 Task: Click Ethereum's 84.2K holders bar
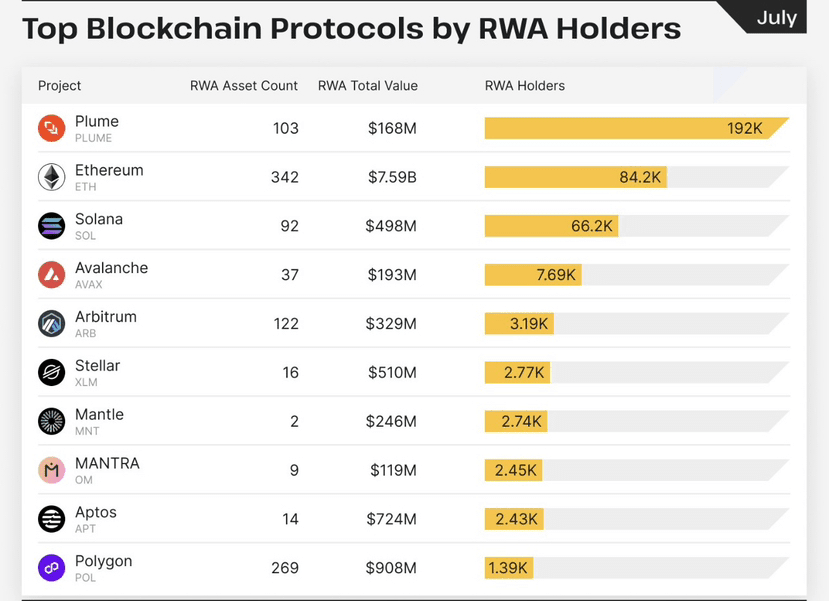[575, 177]
